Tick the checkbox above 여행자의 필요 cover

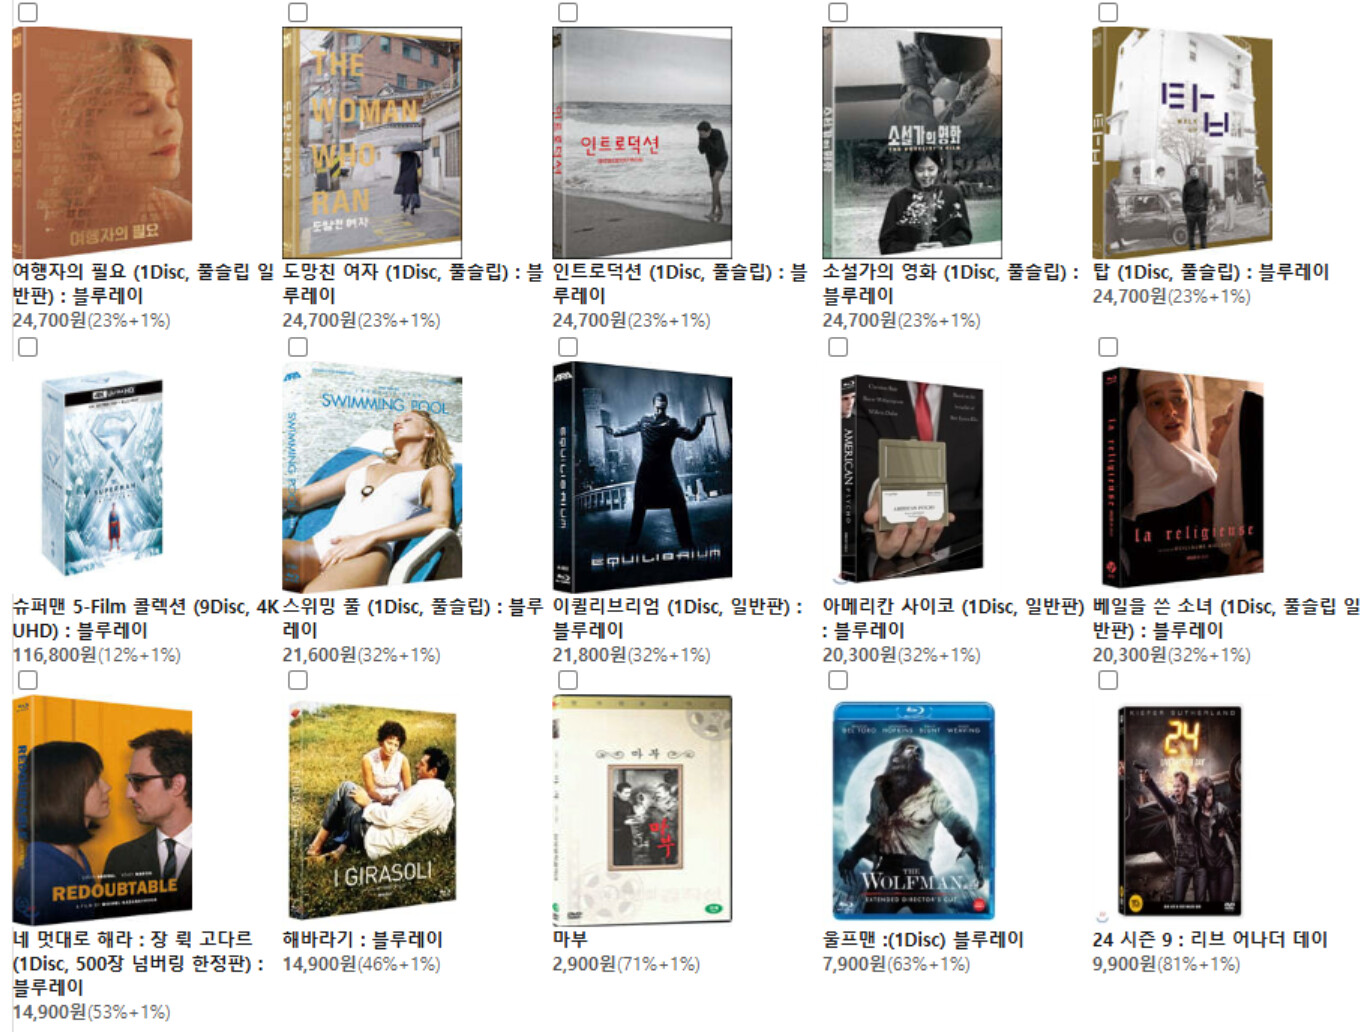tap(28, 12)
